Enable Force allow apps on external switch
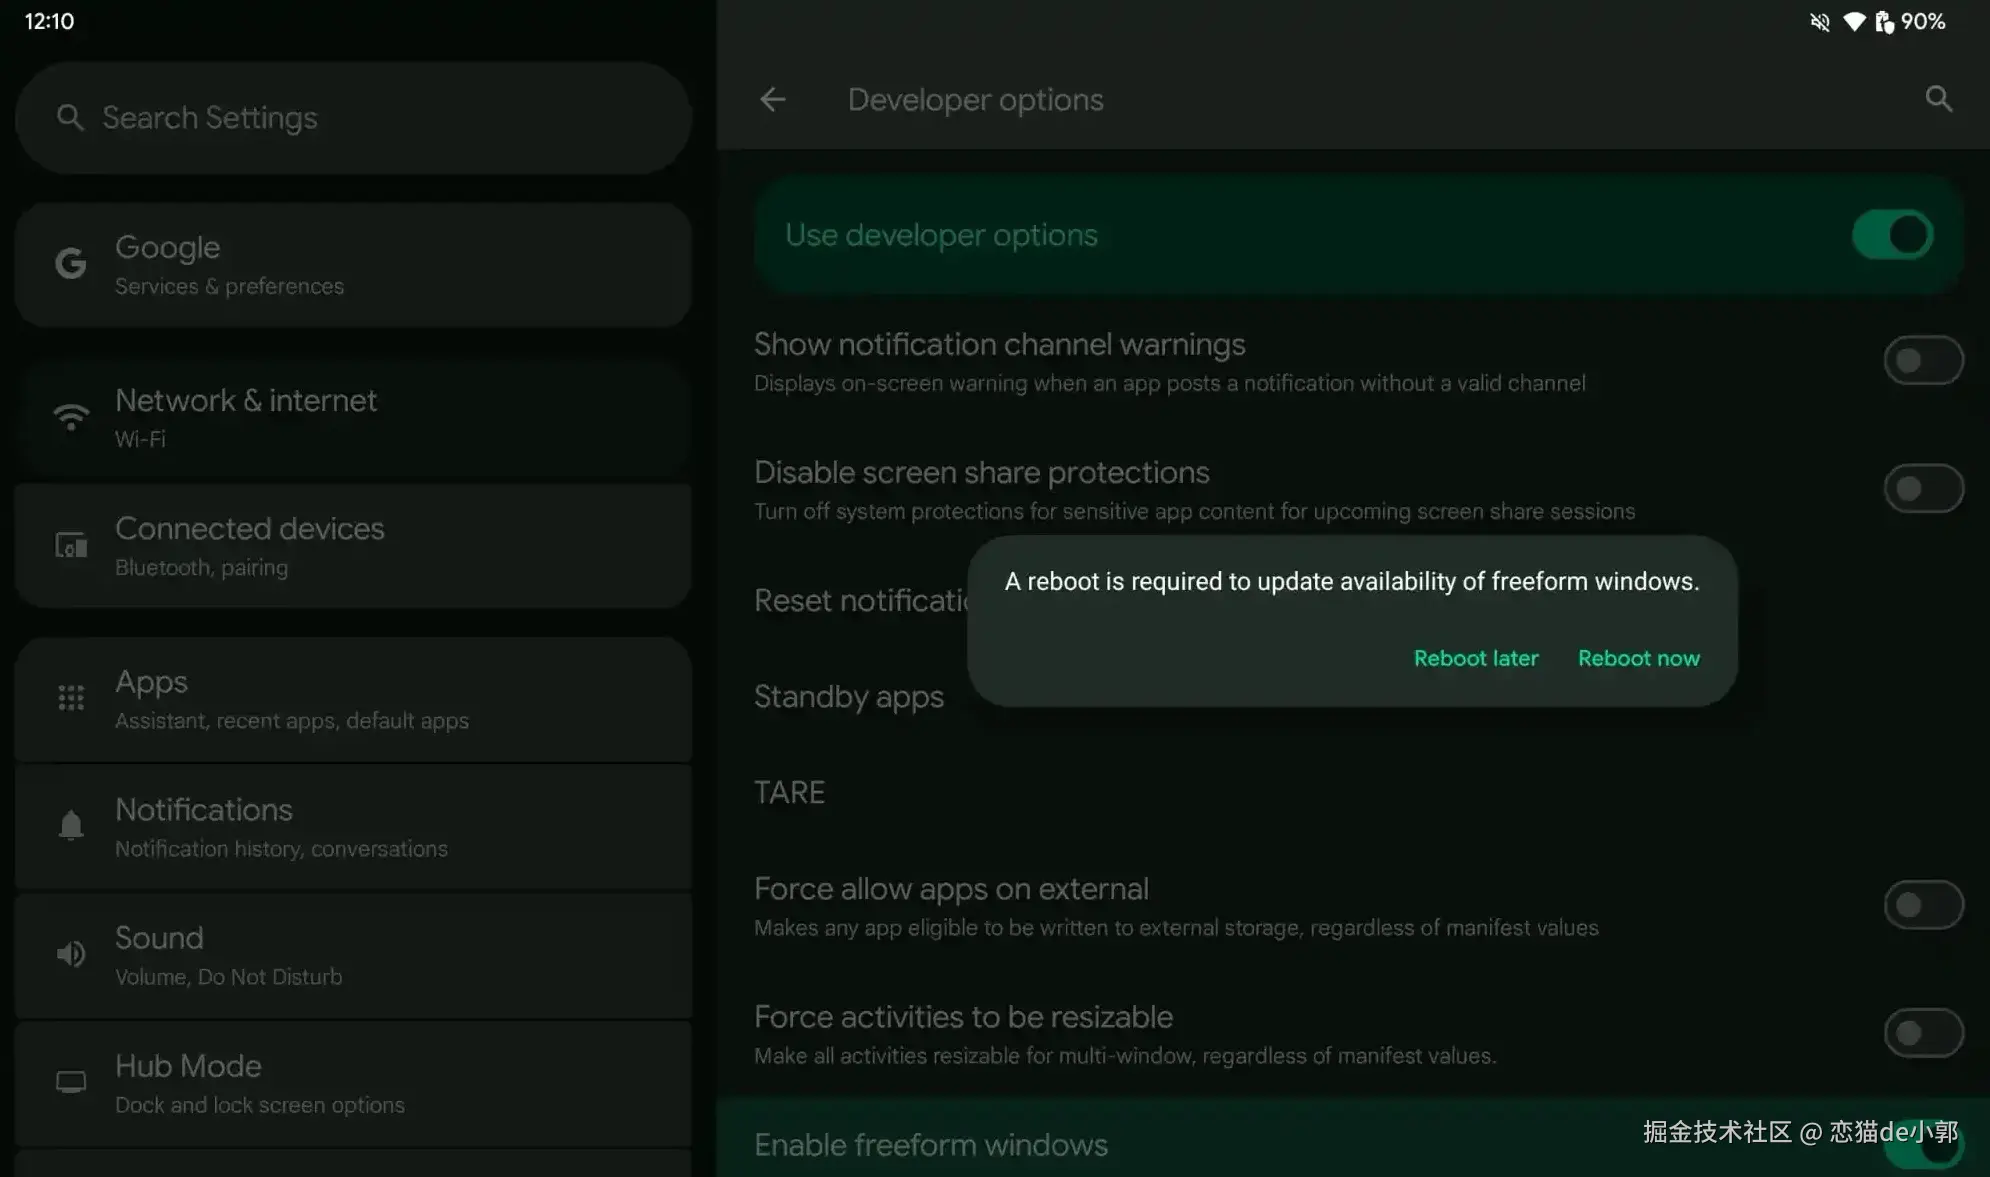 tap(1922, 905)
